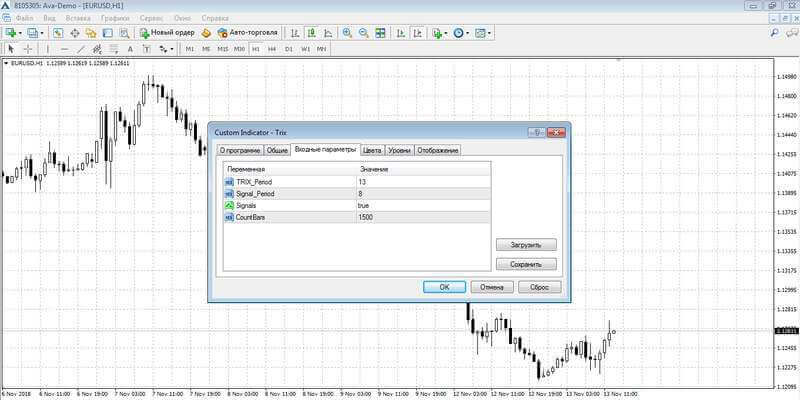Toggle chart shift

418,33
